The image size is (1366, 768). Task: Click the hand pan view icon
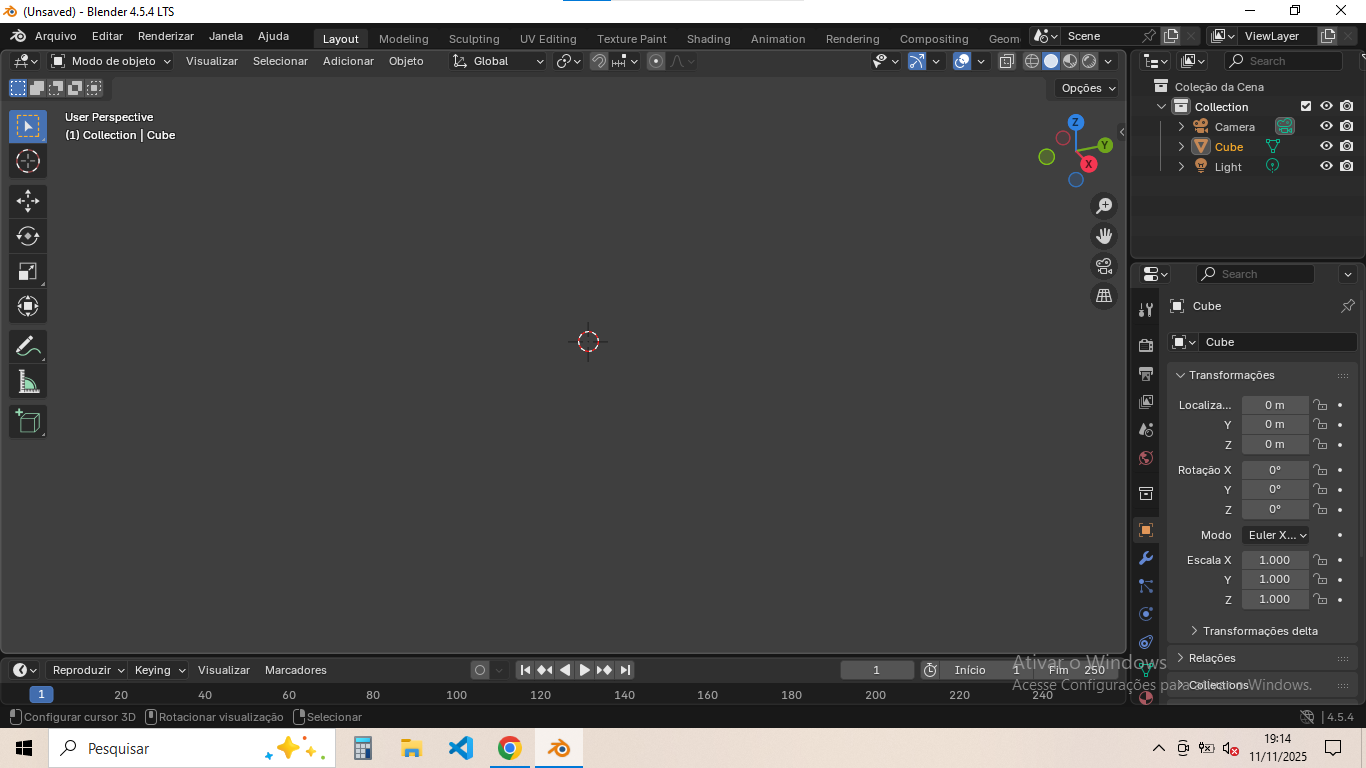(x=1104, y=236)
